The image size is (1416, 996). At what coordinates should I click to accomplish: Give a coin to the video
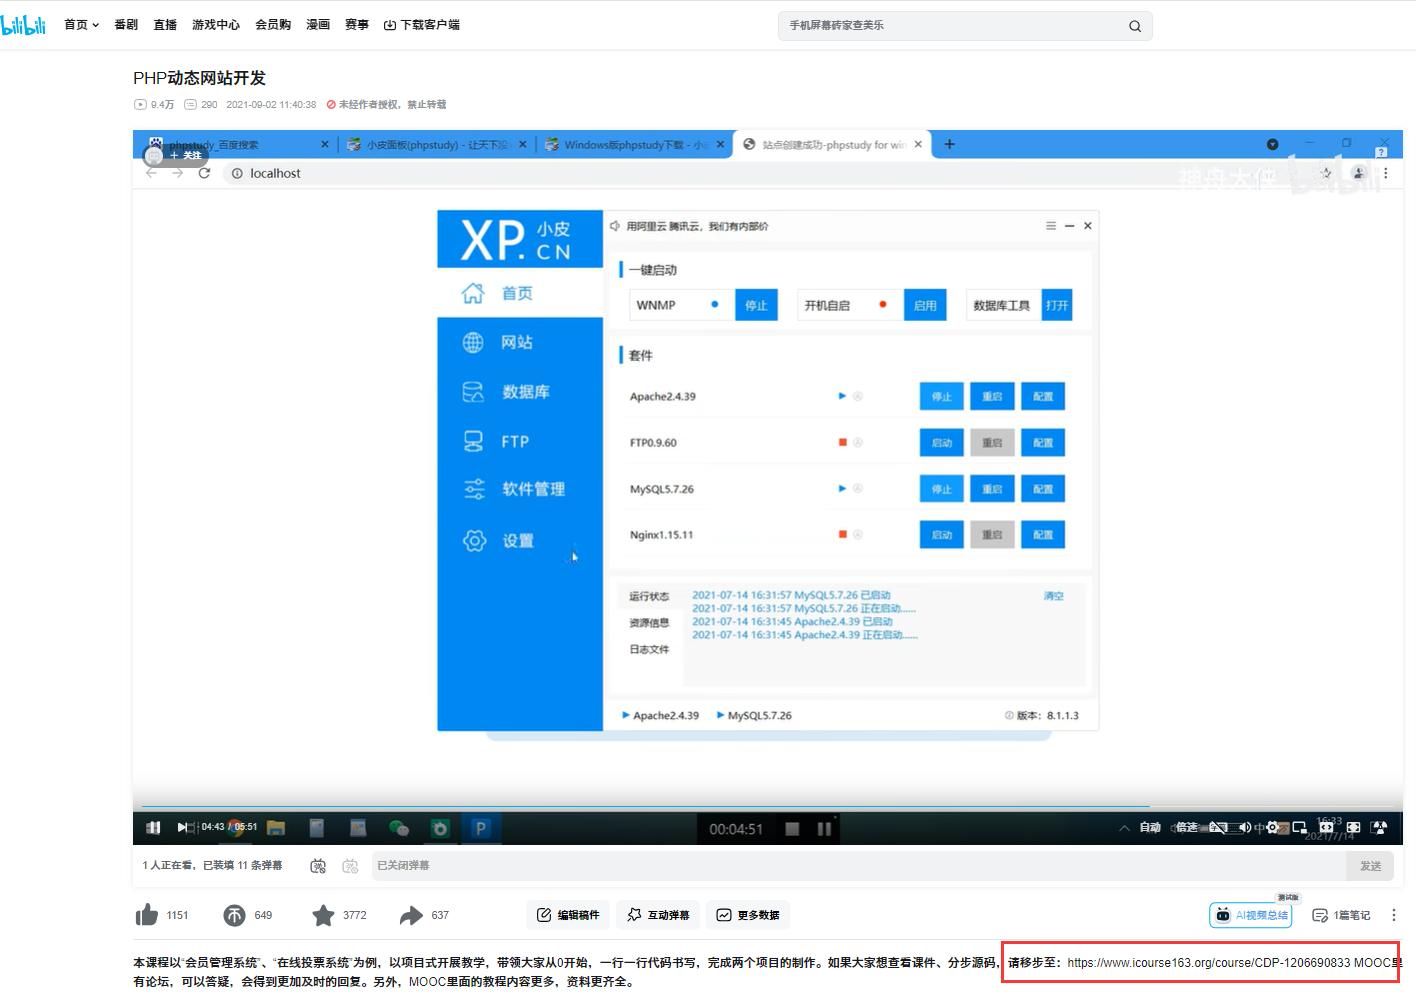pos(234,915)
